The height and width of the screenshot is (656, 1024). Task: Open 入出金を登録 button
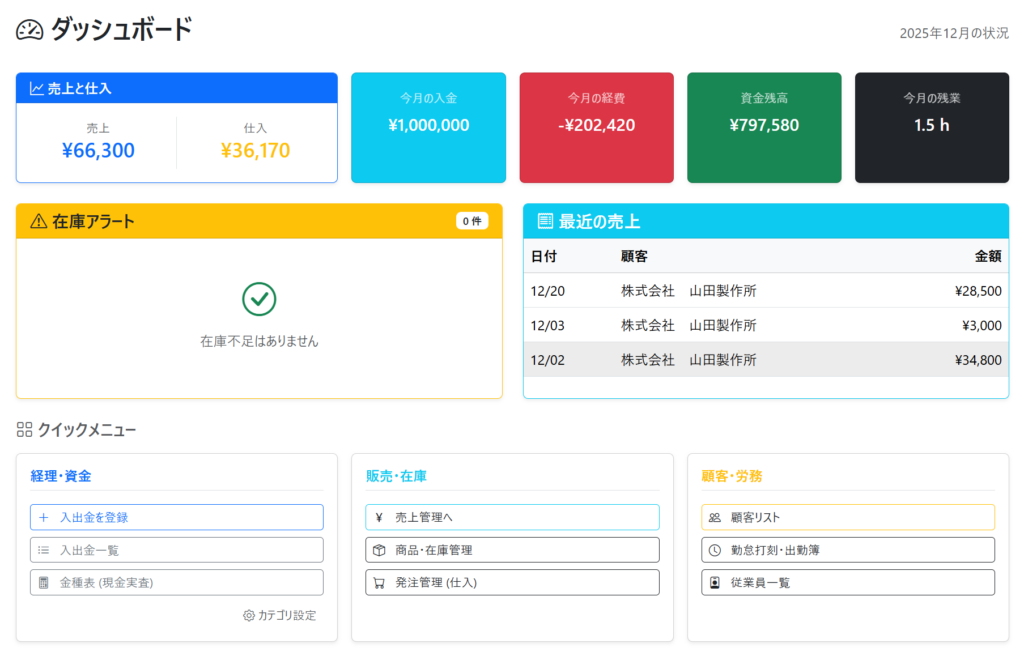click(176, 517)
